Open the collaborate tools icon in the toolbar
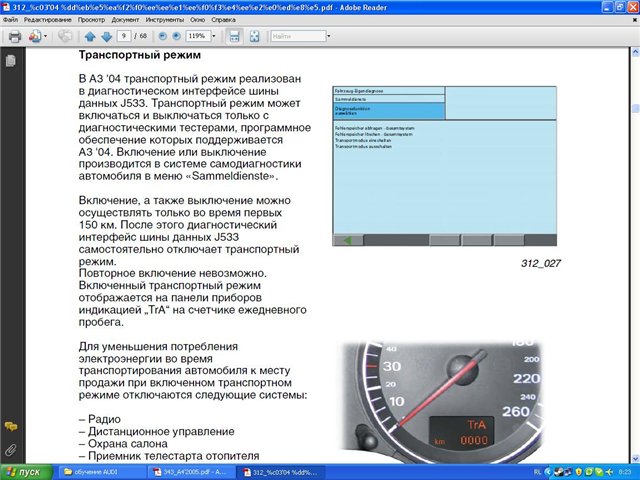 pos(35,36)
